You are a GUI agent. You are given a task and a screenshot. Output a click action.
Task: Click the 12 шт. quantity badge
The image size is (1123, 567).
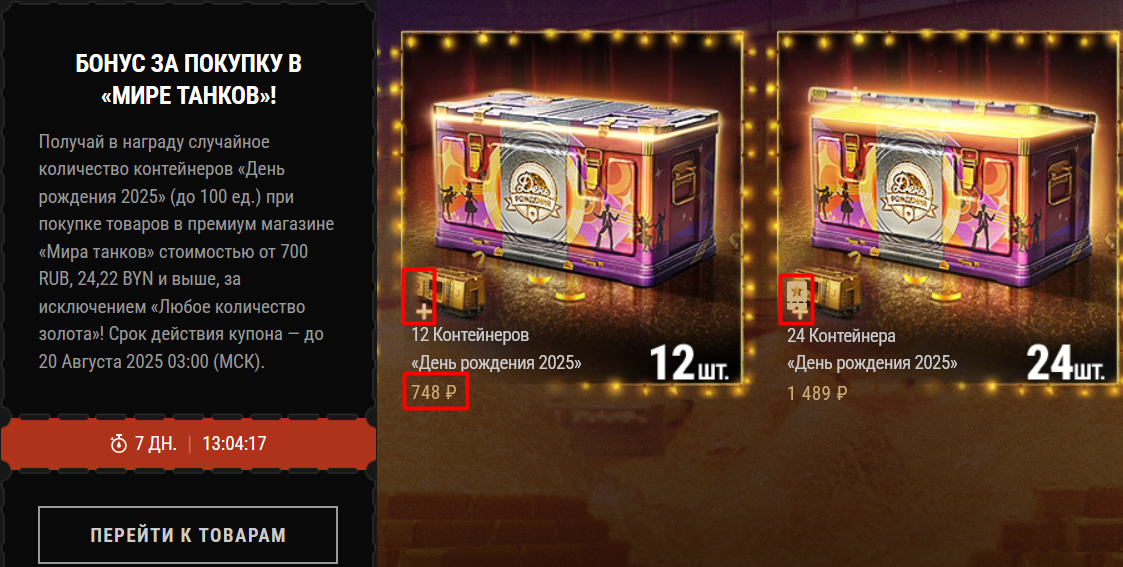689,363
